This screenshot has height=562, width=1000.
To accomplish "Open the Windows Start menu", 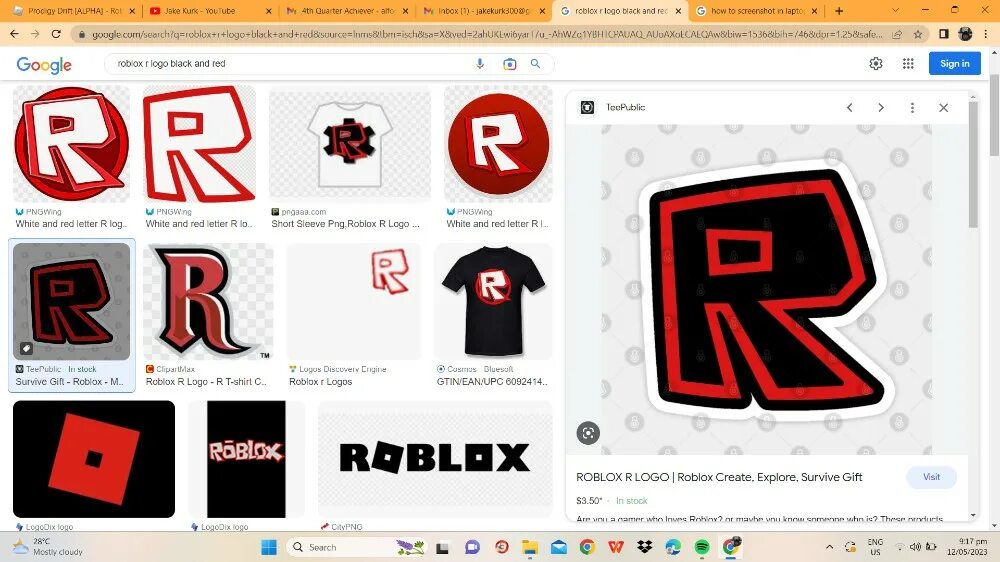I will (269, 547).
